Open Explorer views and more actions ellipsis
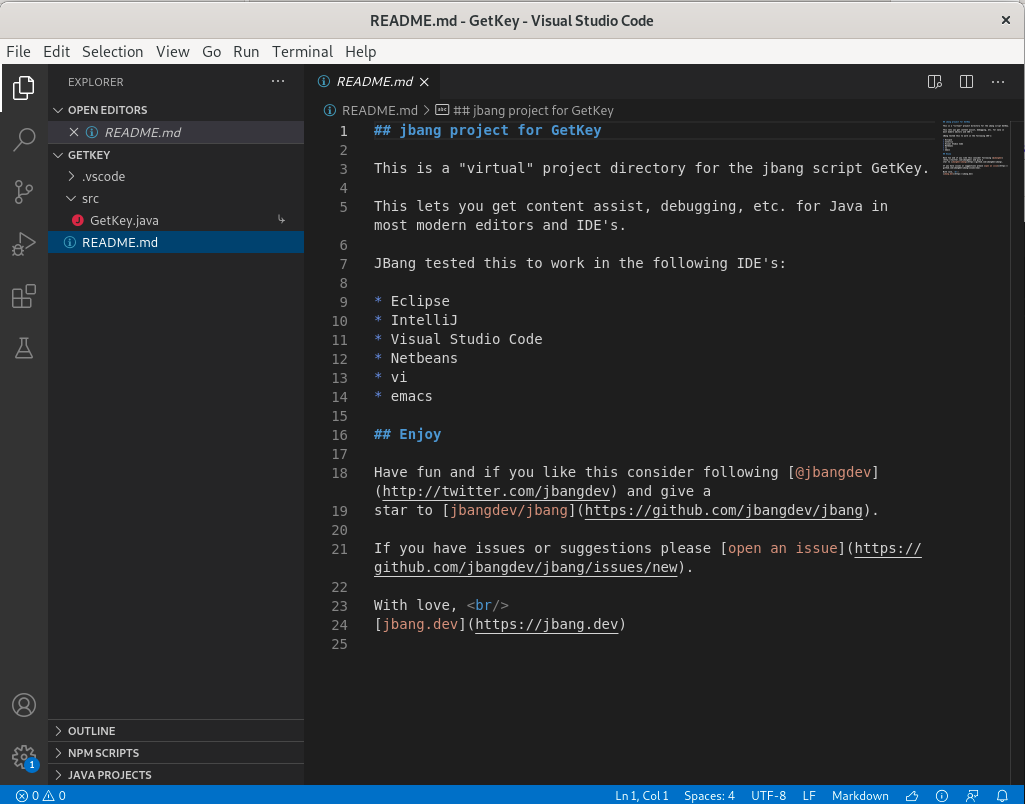The width and height of the screenshot is (1025, 804). (x=278, y=82)
